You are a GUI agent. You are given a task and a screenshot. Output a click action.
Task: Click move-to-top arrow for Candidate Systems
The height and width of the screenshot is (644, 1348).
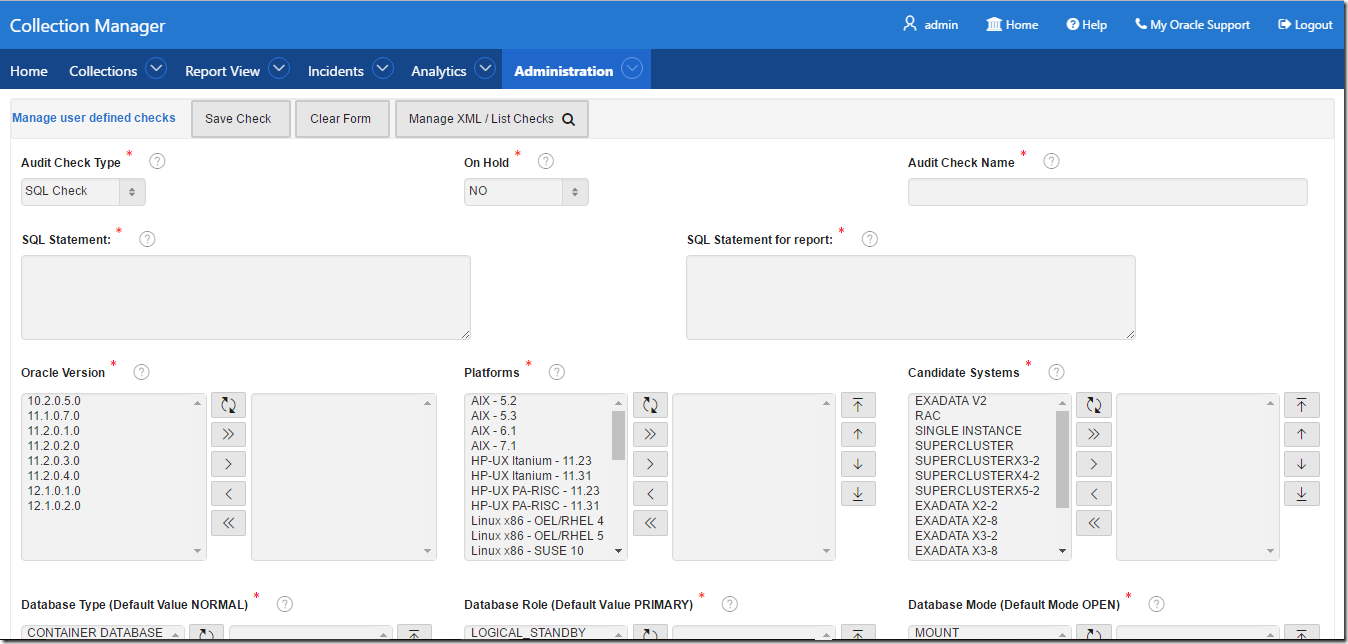pyautogui.click(x=1301, y=405)
